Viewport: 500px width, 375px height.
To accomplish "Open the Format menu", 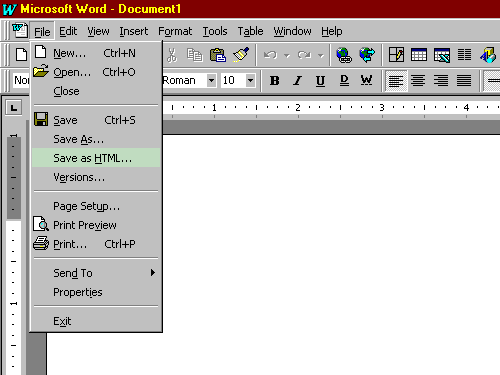I will [x=175, y=31].
